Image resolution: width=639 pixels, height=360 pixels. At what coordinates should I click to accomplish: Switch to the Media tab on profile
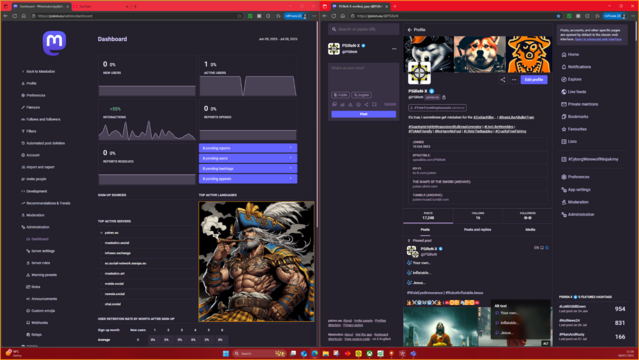pyautogui.click(x=530, y=230)
